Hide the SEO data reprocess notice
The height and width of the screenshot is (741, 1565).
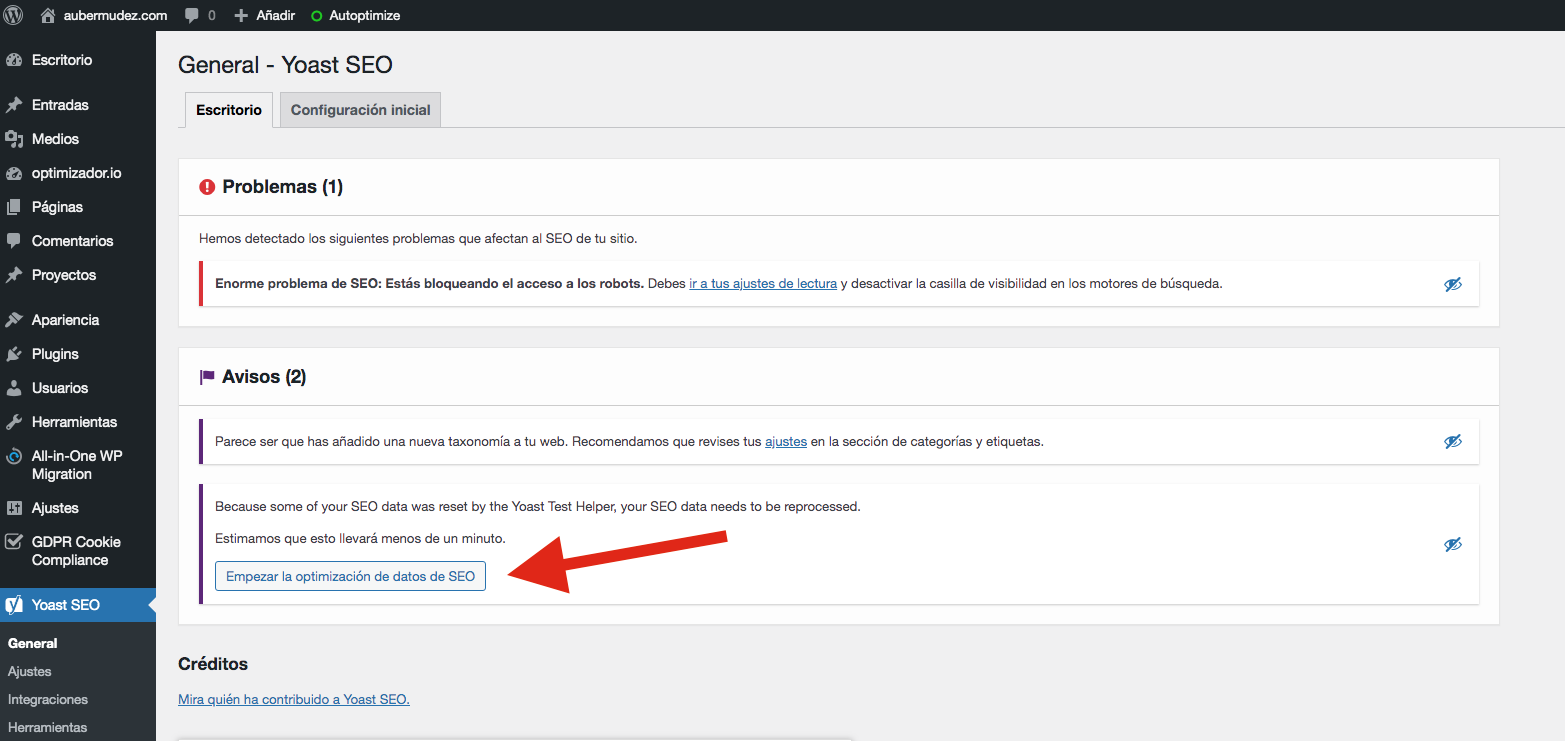coord(1453,544)
